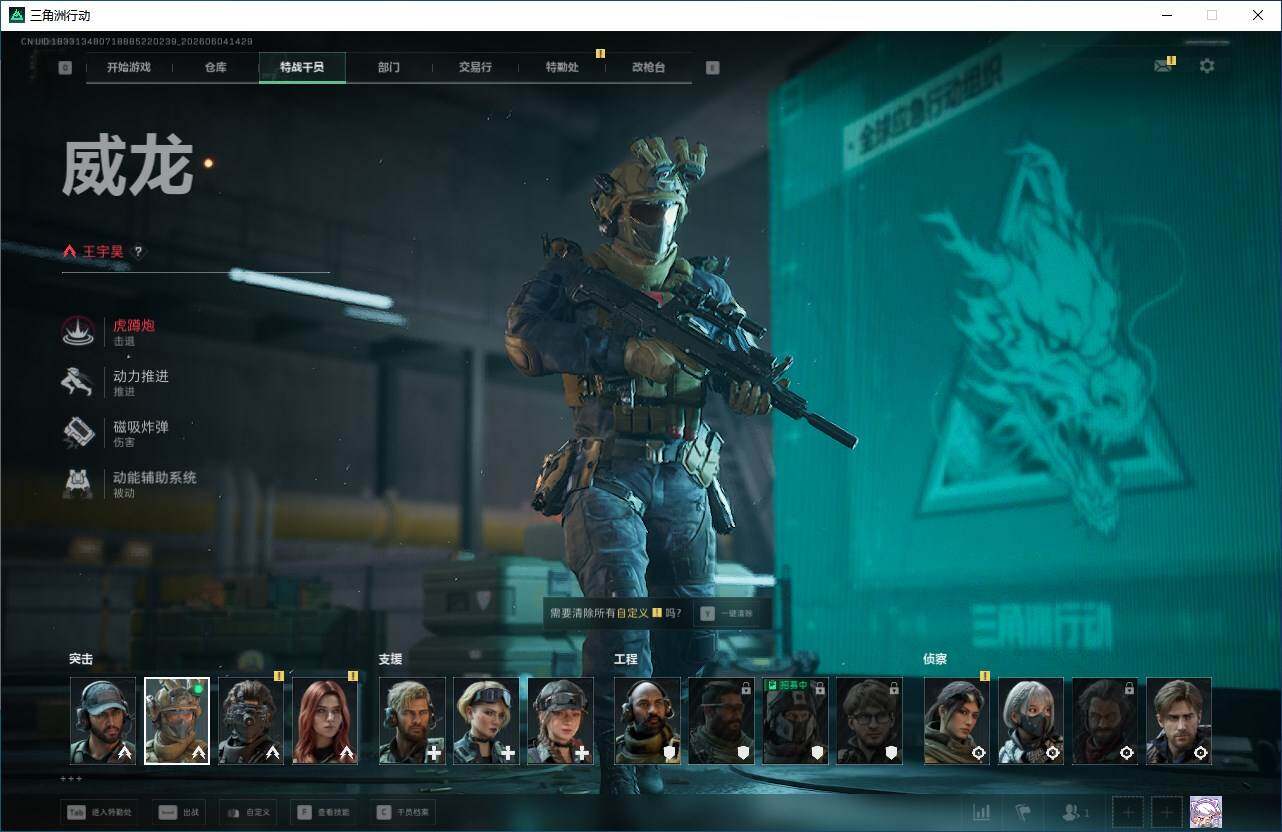Switch to the 改枪台 tab
The width and height of the screenshot is (1282, 832).
pyautogui.click(x=648, y=67)
